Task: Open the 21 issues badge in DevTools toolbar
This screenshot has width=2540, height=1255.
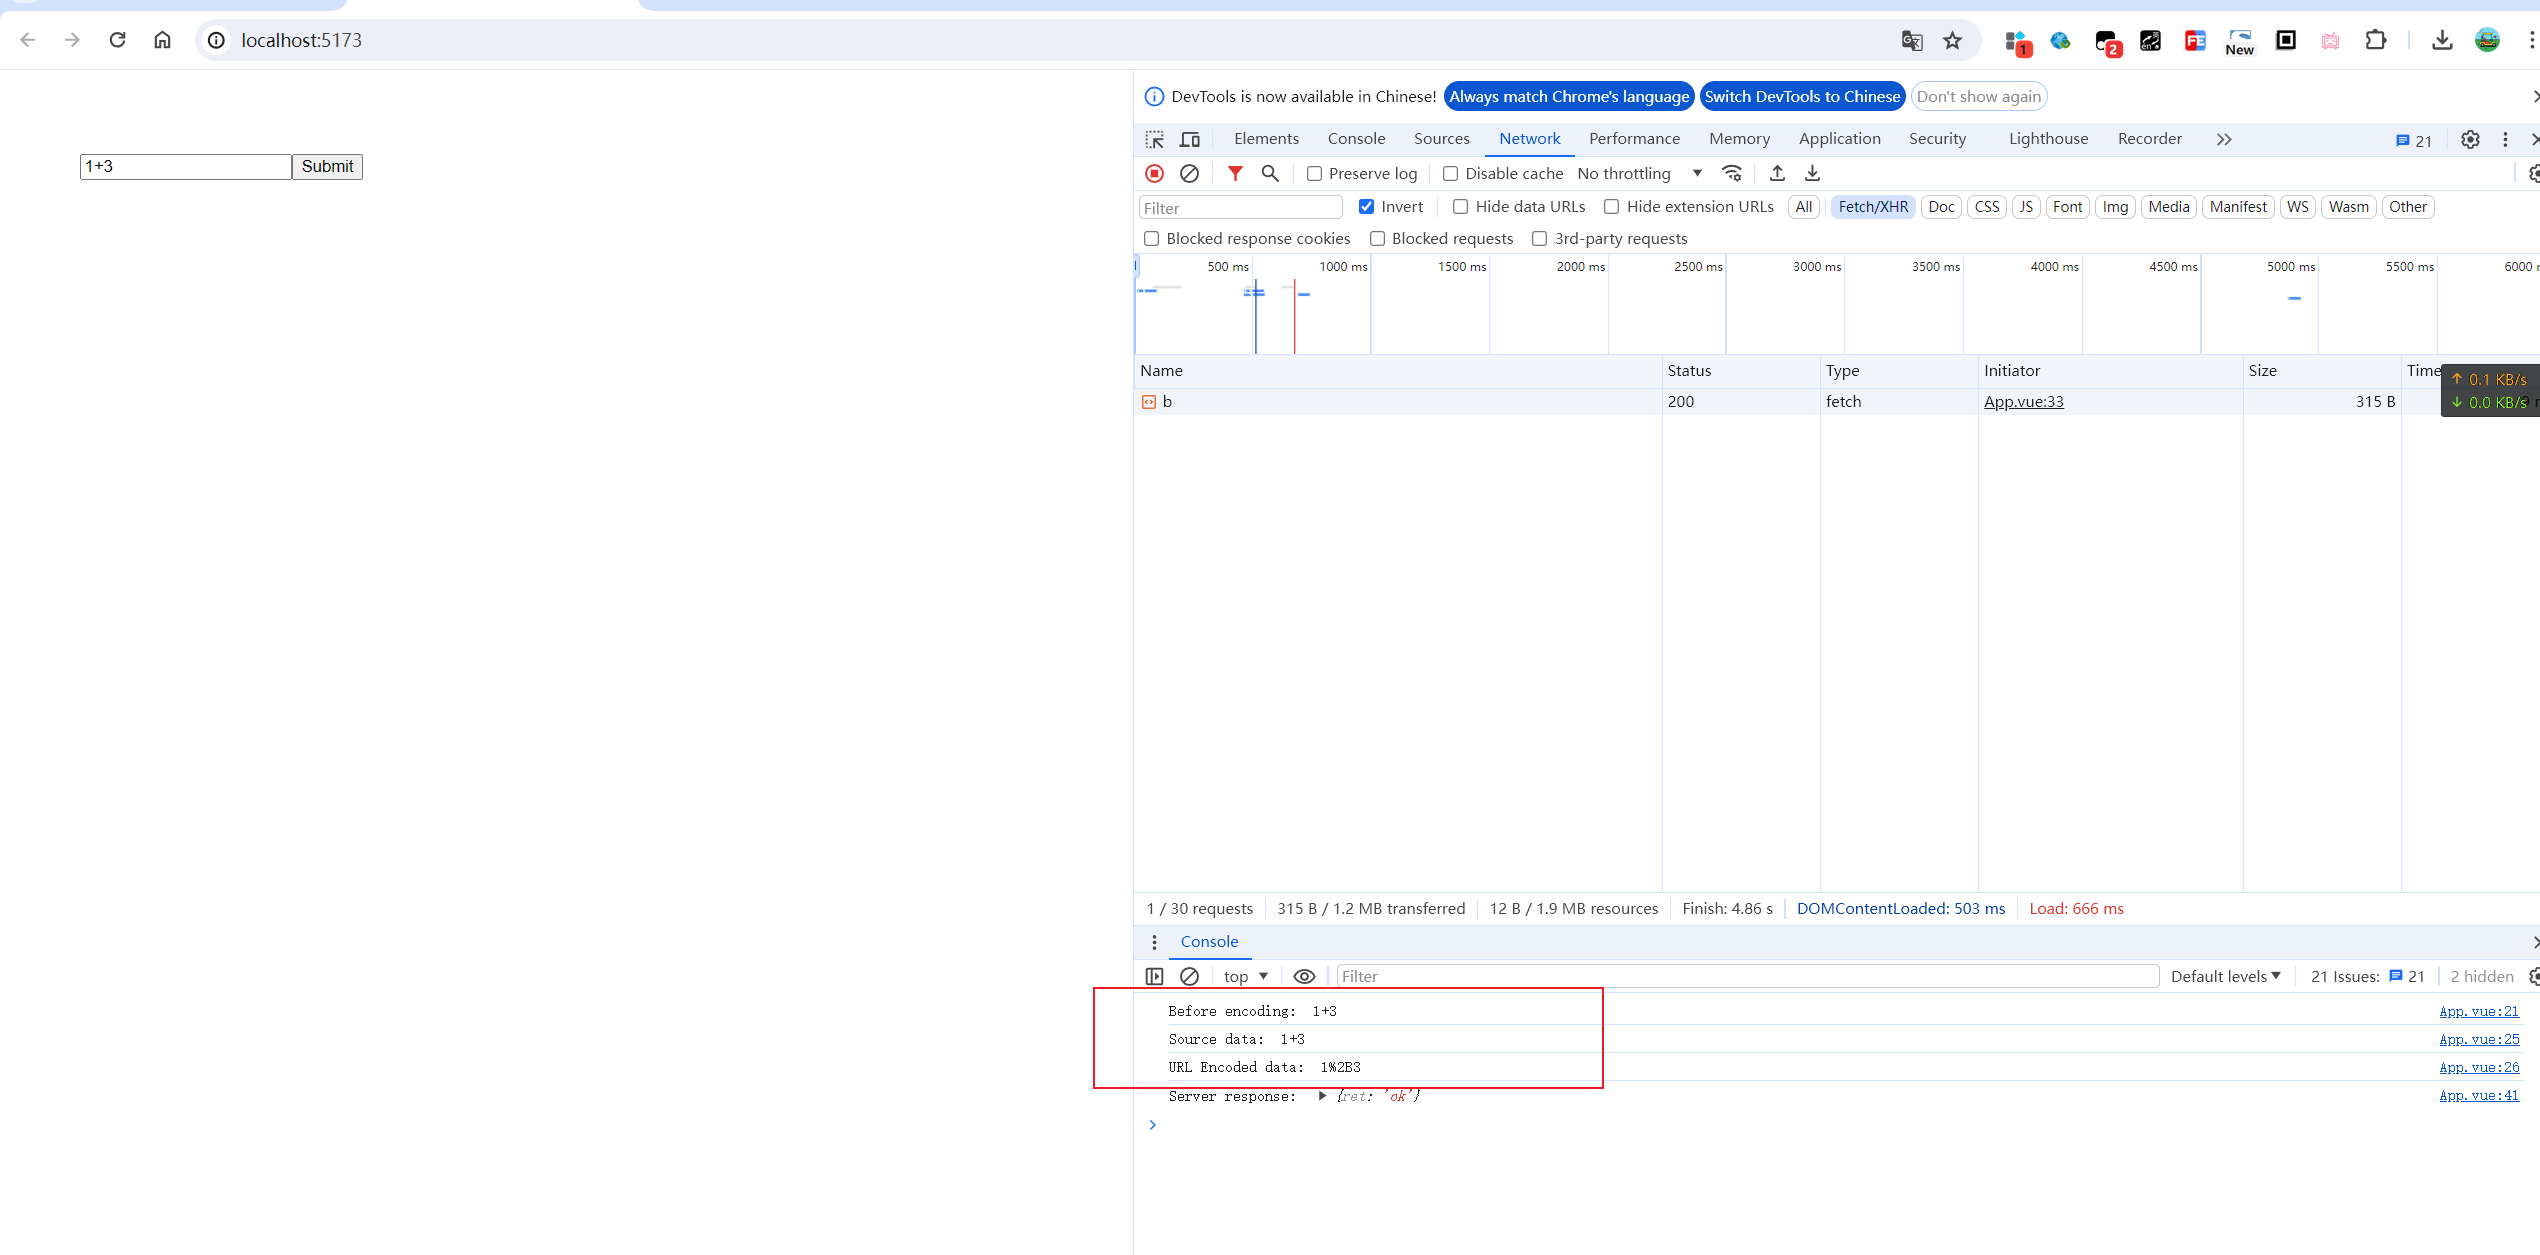Action: 2414,140
